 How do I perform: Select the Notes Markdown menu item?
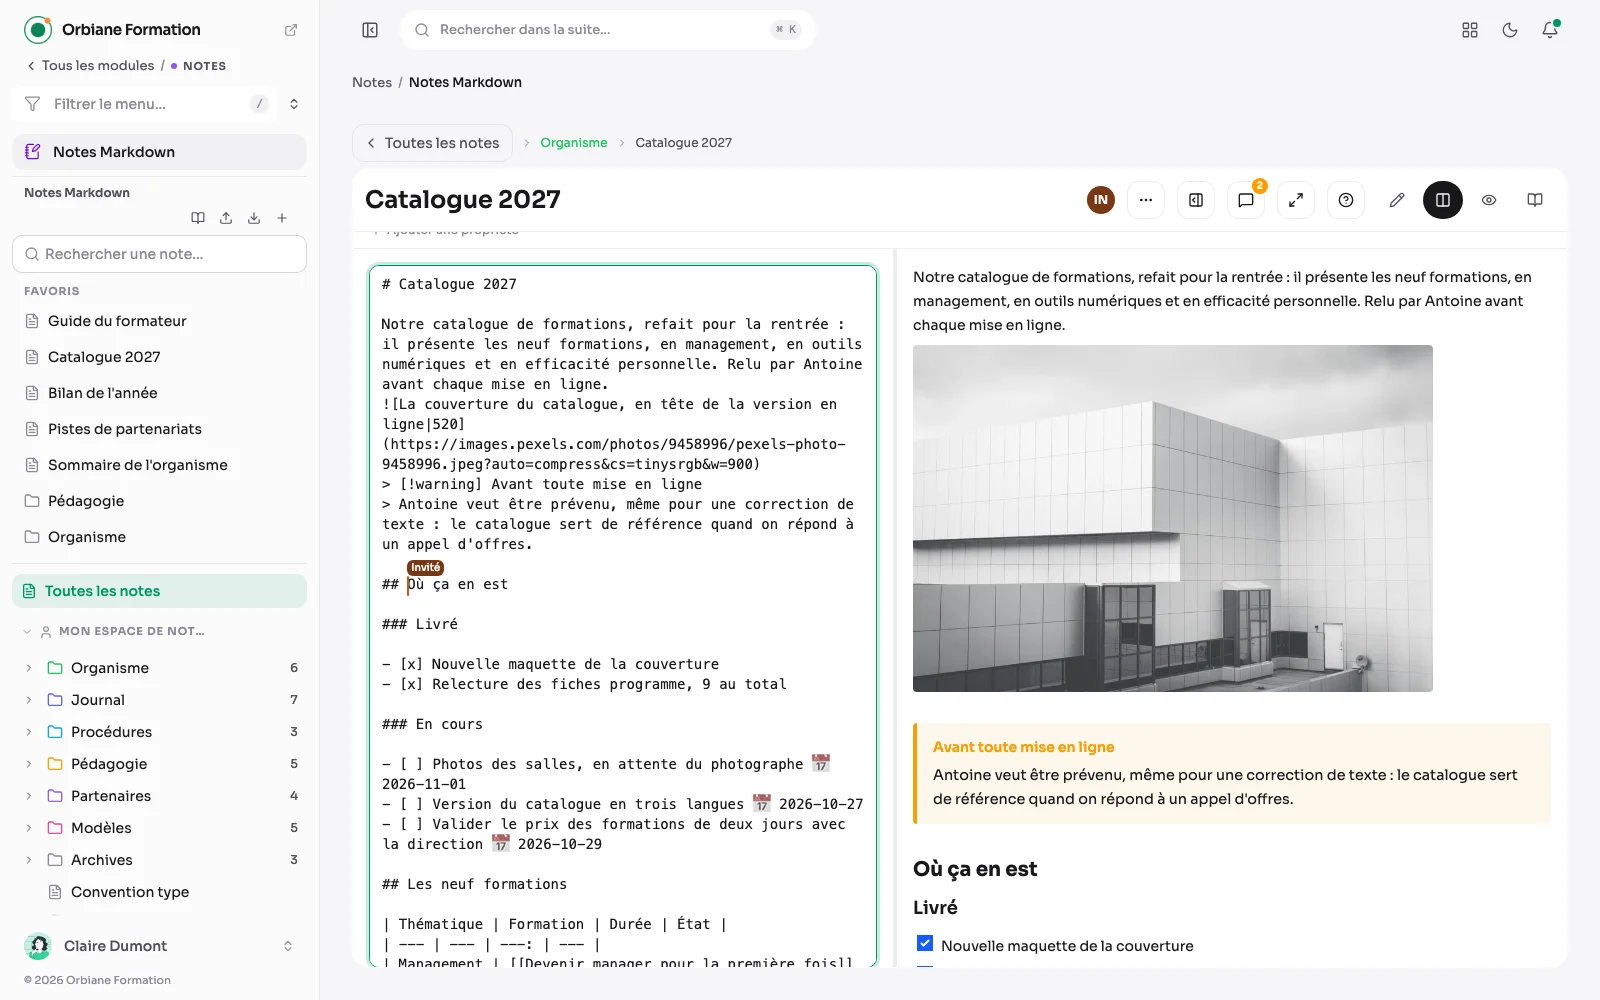[160, 152]
